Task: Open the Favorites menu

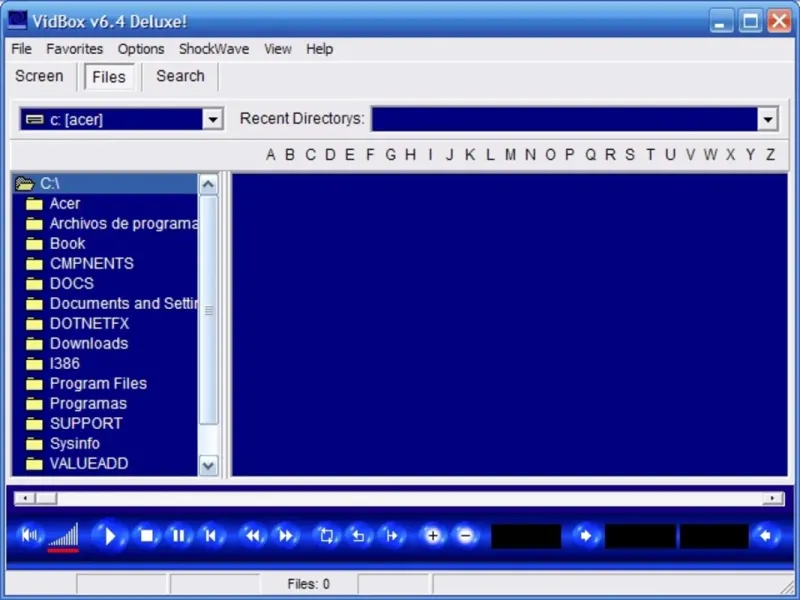Action: click(x=74, y=49)
